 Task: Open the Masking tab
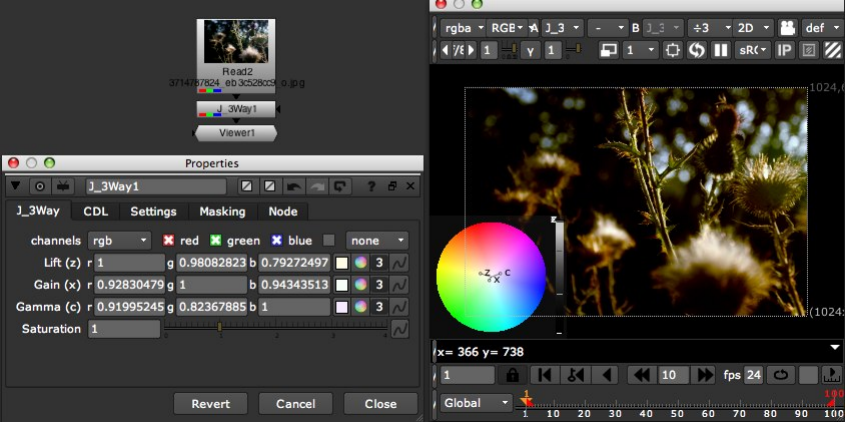[x=223, y=212]
